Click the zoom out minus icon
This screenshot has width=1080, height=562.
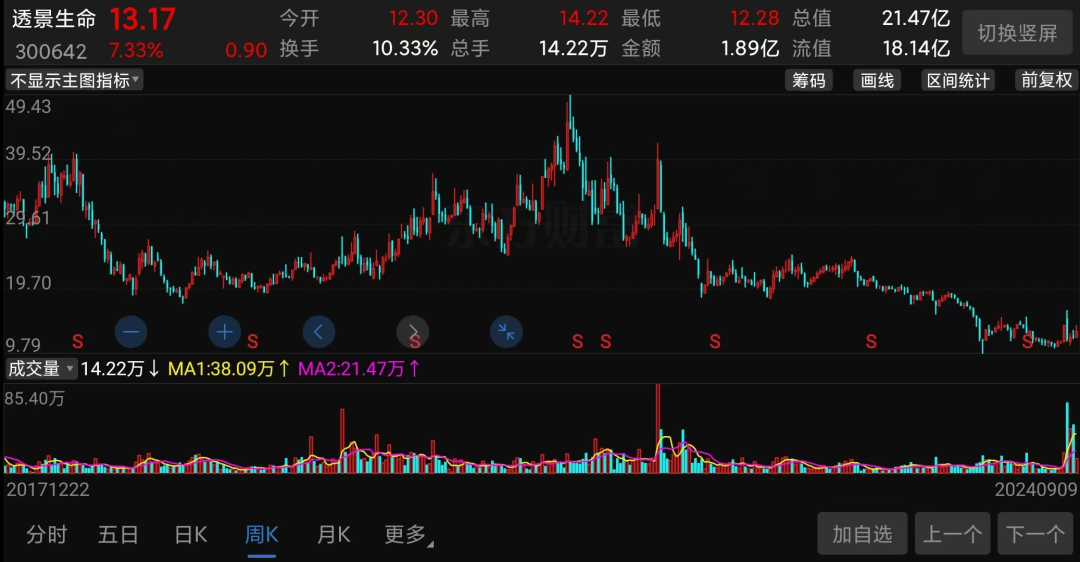pos(131,331)
